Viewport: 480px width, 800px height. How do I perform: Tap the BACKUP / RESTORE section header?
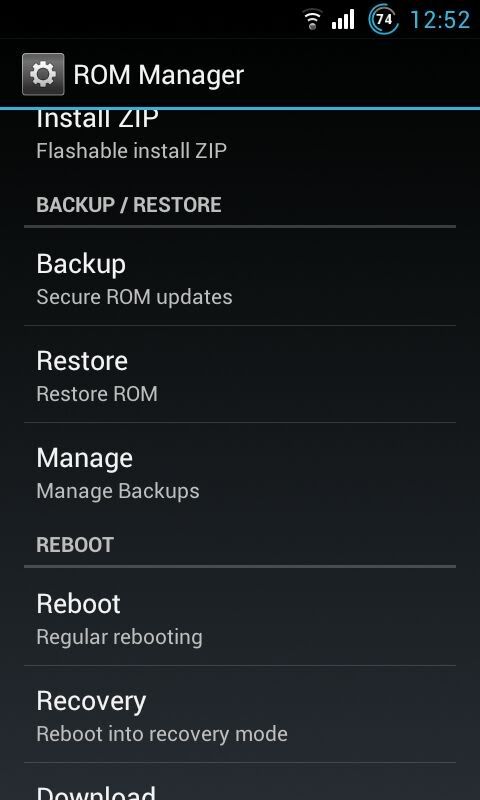129,205
